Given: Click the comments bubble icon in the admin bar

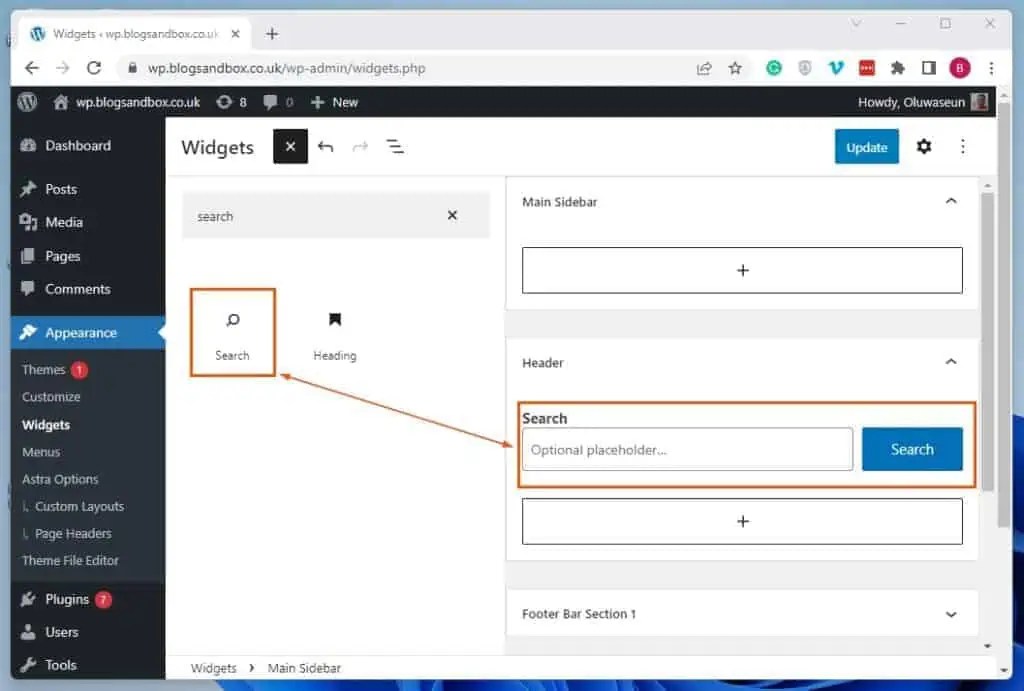Looking at the screenshot, I should click(269, 101).
